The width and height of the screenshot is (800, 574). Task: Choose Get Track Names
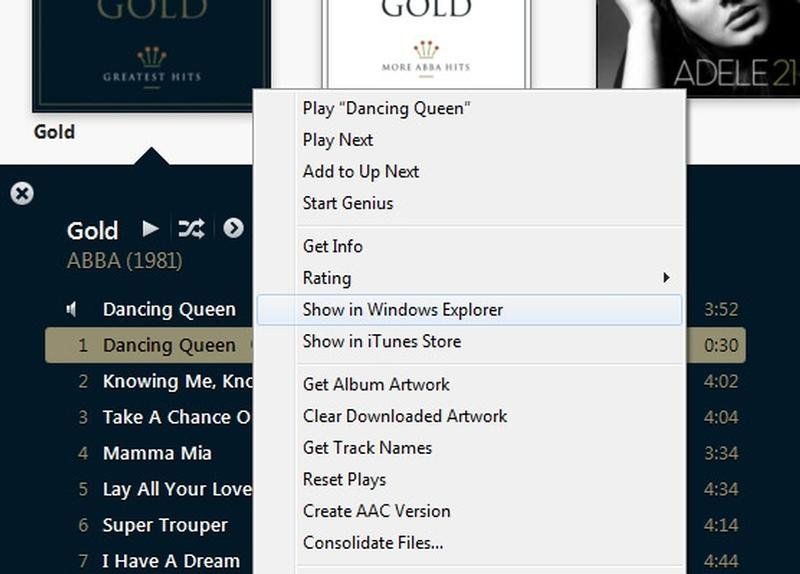click(469, 447)
